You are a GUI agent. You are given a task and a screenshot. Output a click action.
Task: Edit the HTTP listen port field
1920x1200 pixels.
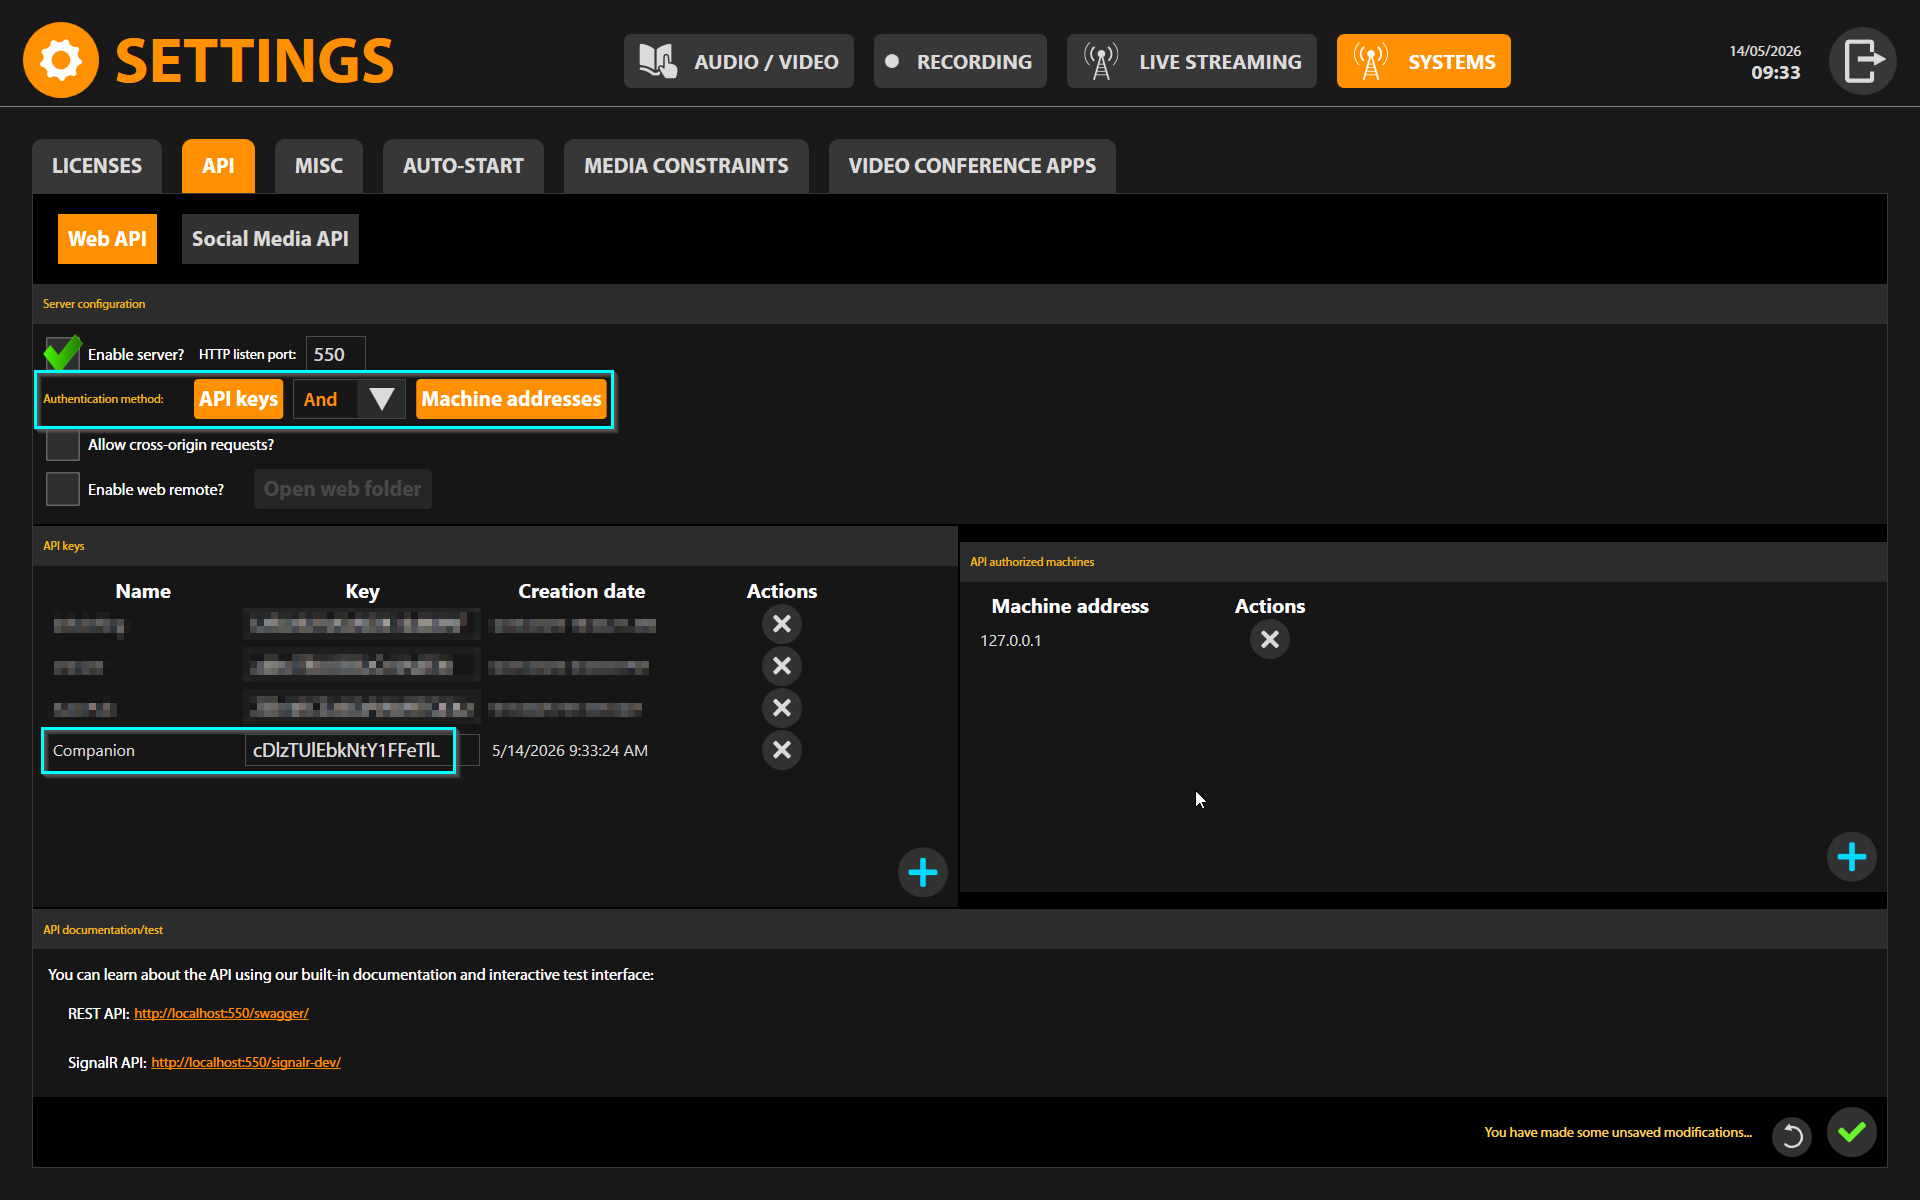point(335,354)
